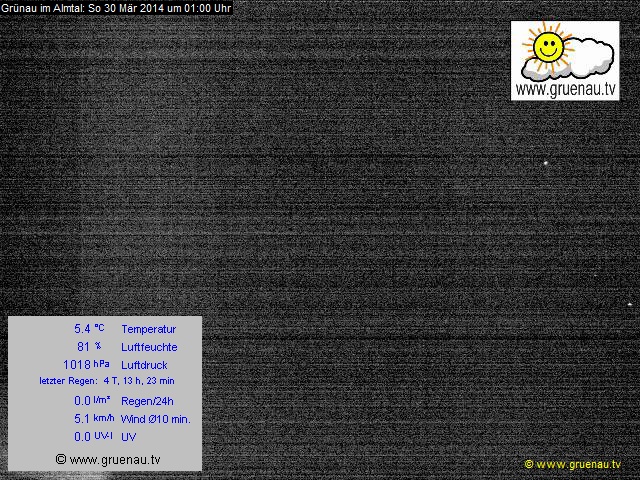Click the '0.0 UV-I' value
This screenshot has height=480, width=640.
(93, 436)
